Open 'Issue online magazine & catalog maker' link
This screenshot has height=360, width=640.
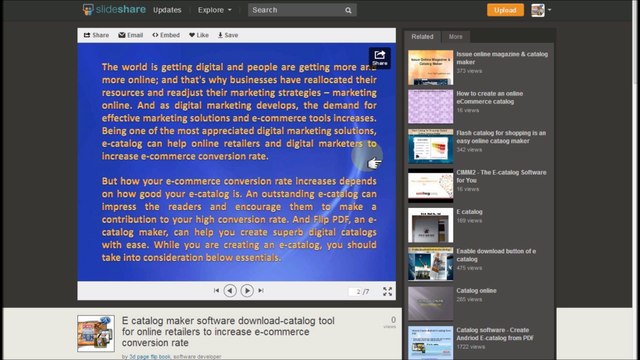pyautogui.click(x=502, y=58)
